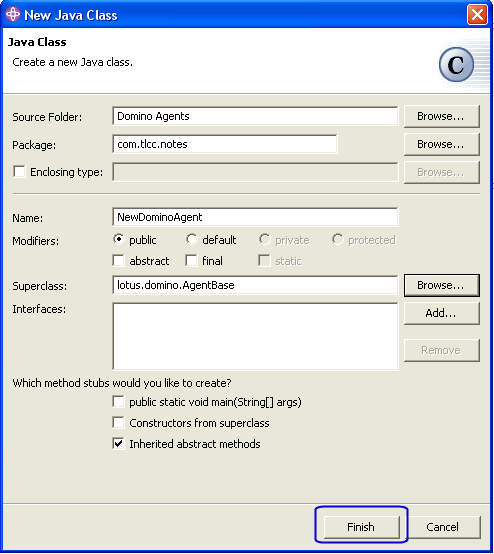Enable public static void main stub
The image size is (494, 554).
coord(118,402)
